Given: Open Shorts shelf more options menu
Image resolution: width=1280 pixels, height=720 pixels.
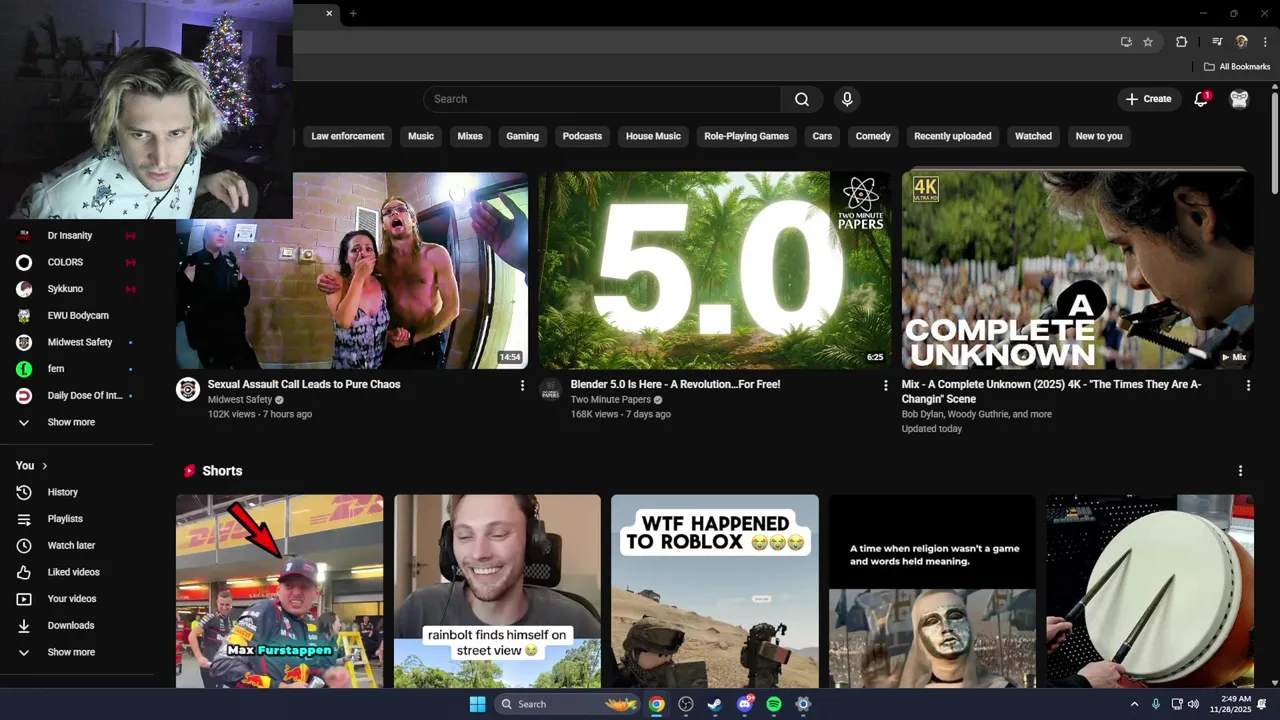Looking at the screenshot, I should coord(1240,471).
